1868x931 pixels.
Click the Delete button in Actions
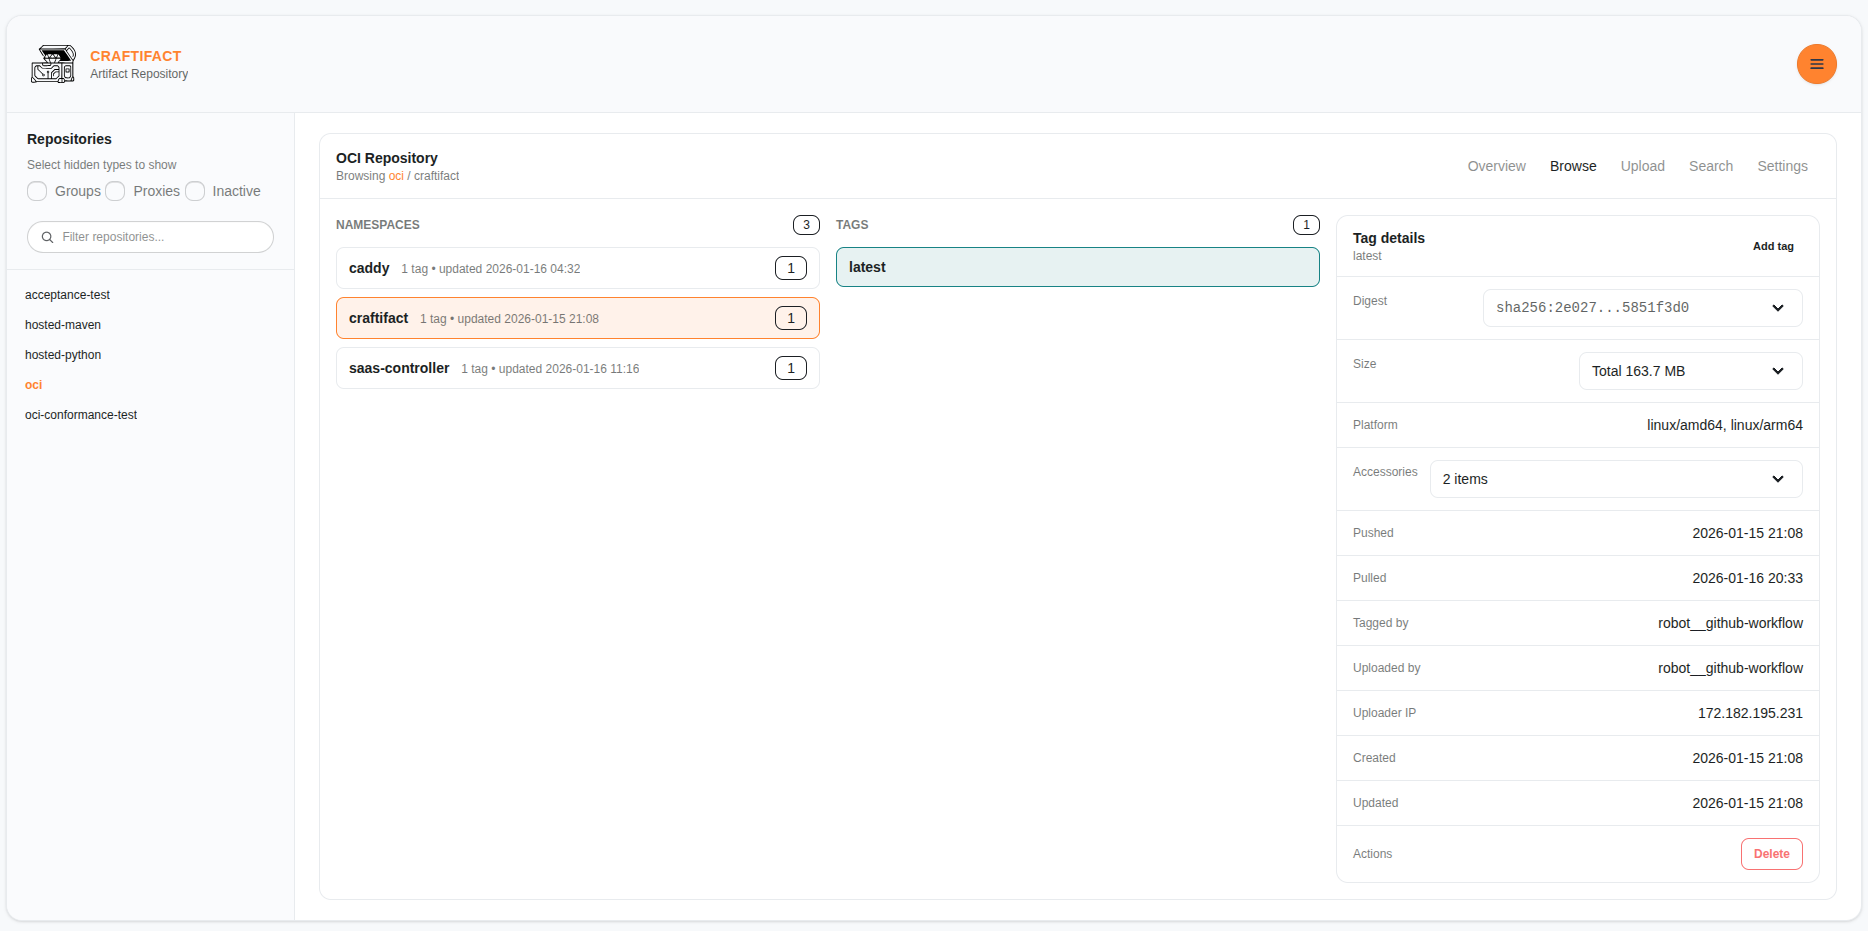[x=1771, y=854]
